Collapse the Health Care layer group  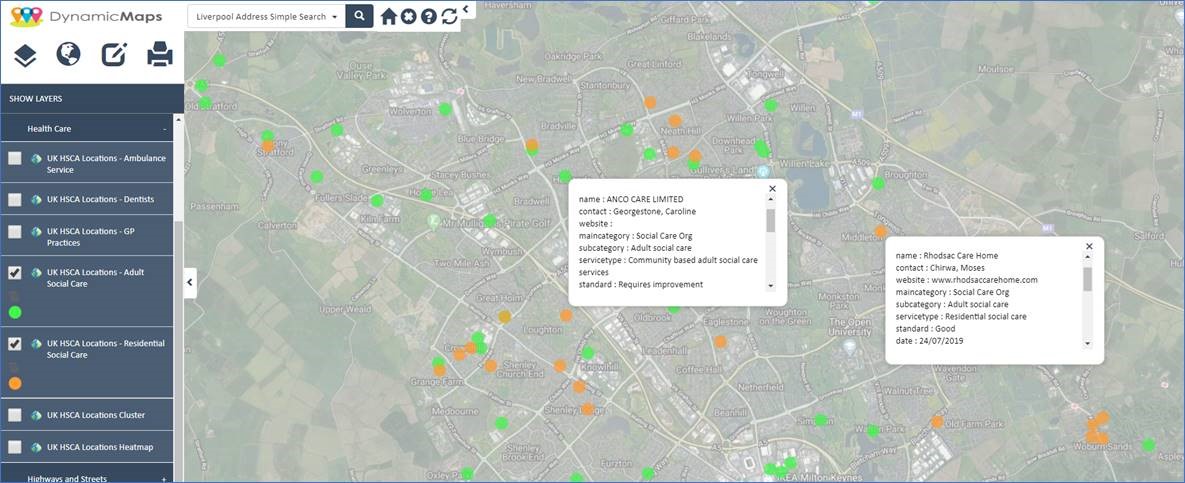164,129
